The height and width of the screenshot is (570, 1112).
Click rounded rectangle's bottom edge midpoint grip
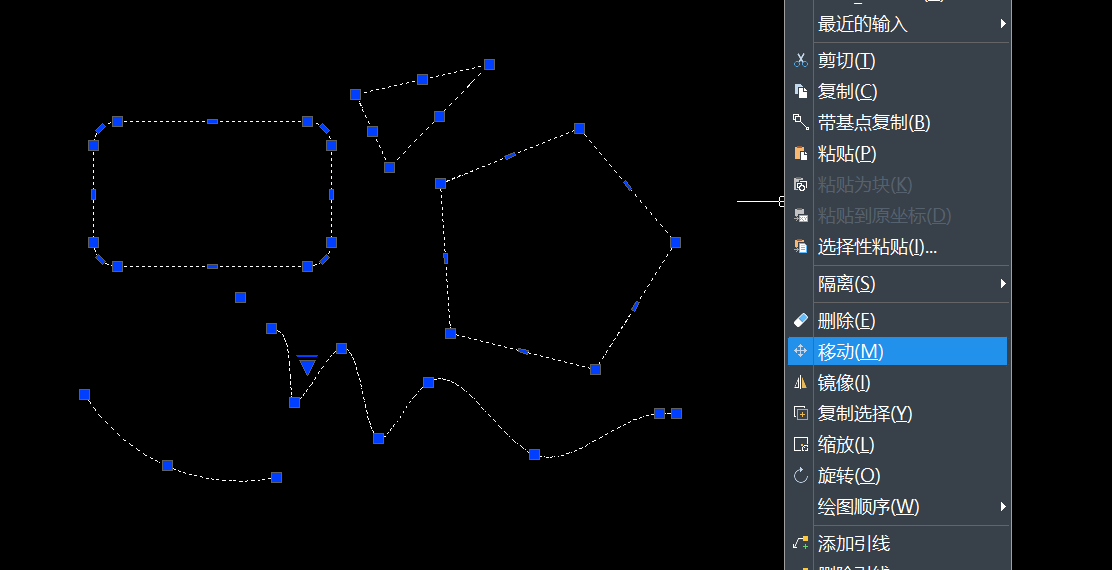[212, 267]
